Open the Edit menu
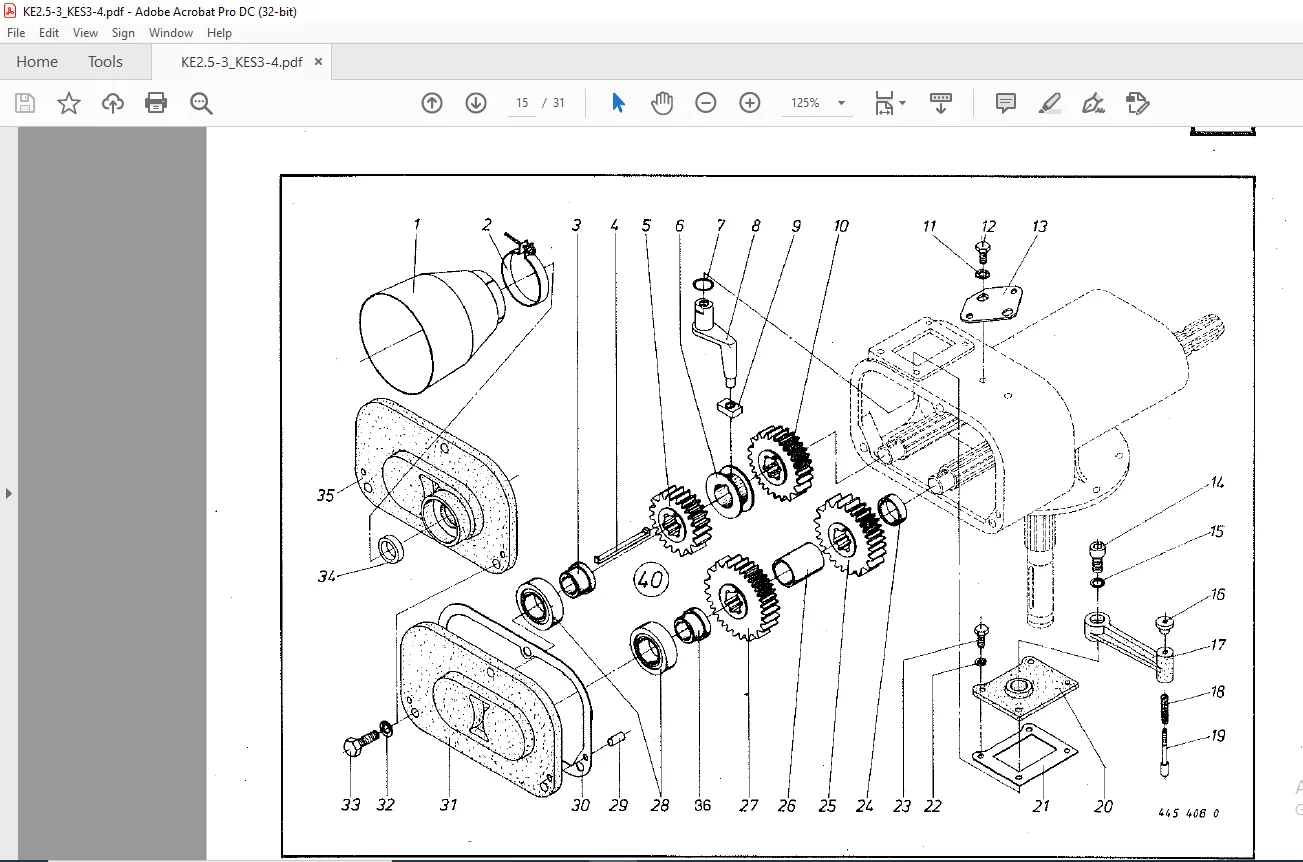This screenshot has height=862, width=1303. [x=49, y=33]
